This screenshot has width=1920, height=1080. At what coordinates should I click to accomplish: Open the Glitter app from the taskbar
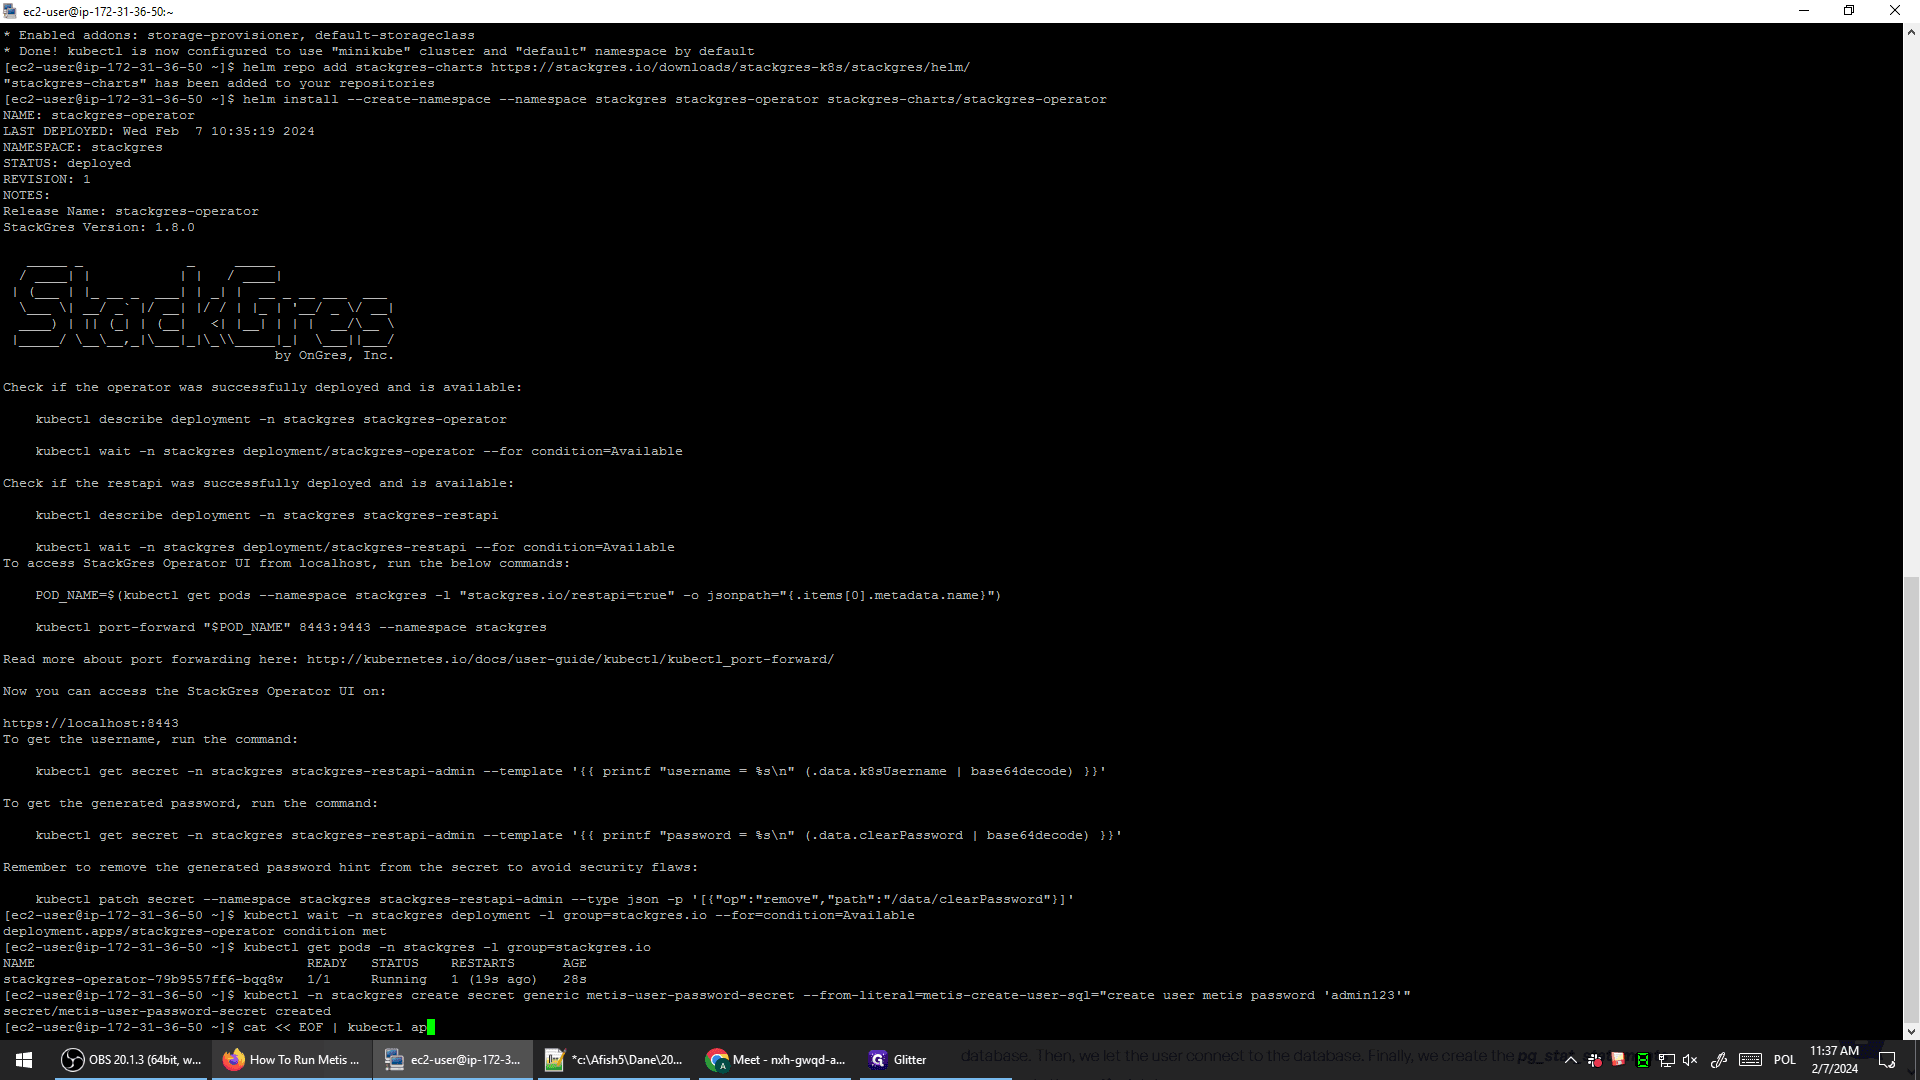(x=936, y=1060)
